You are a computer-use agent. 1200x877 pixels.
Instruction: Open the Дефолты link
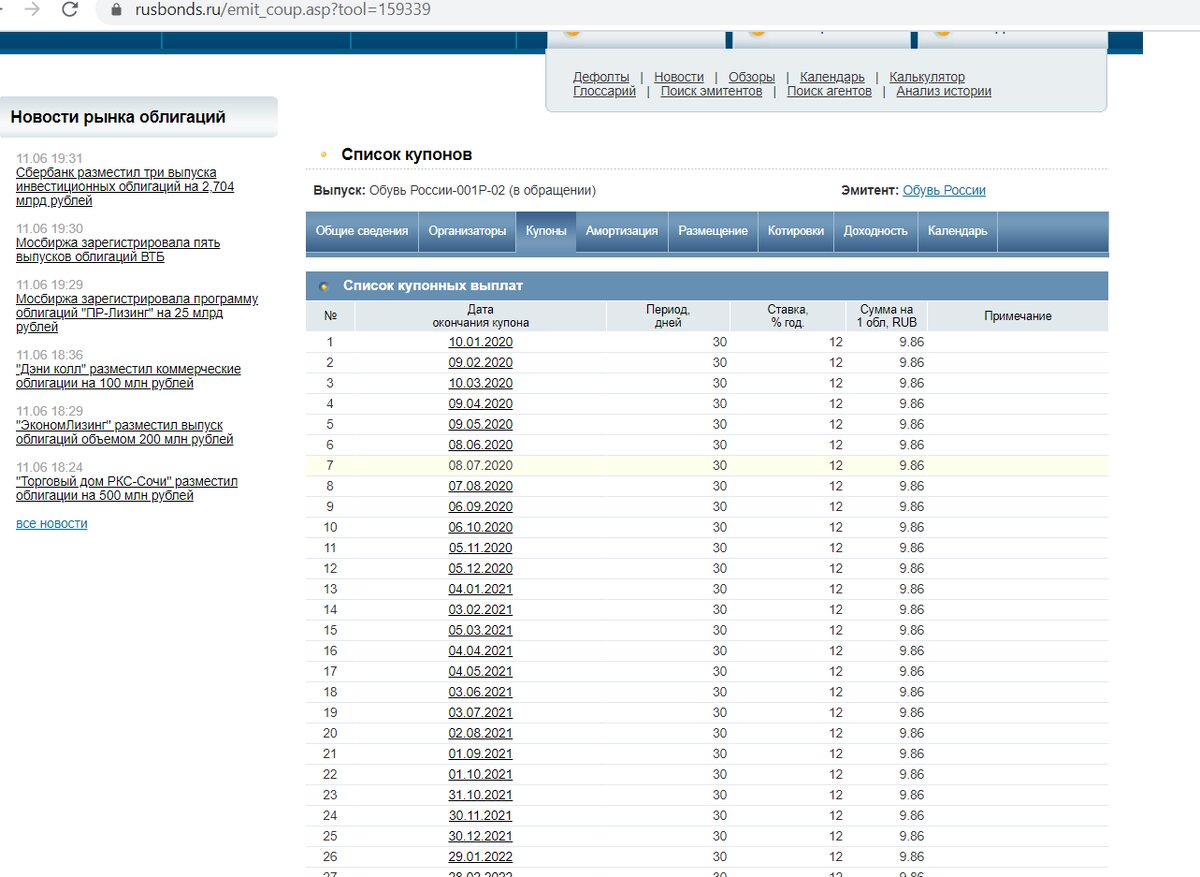tap(601, 77)
